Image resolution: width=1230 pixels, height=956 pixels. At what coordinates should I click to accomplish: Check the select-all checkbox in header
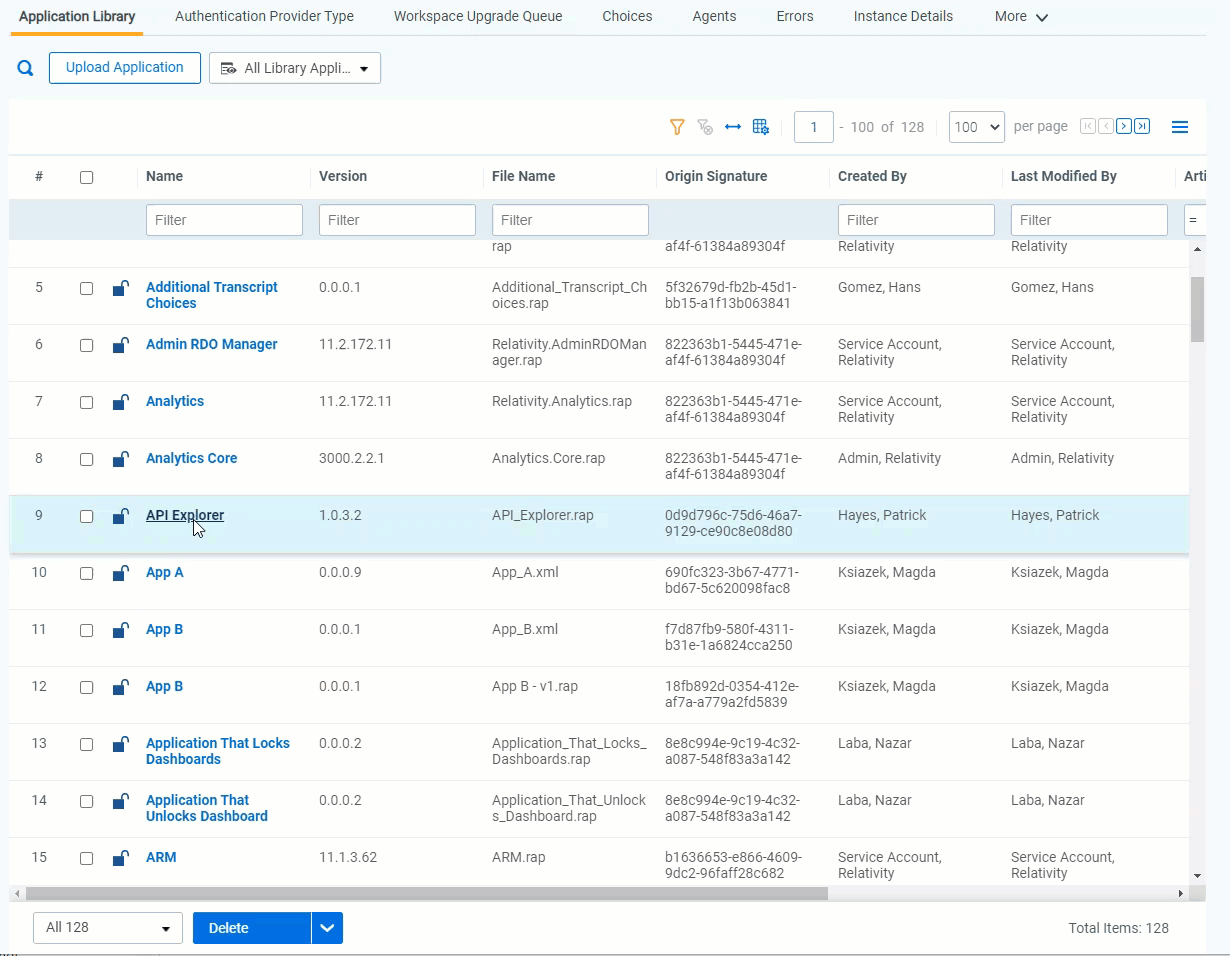coord(86,177)
